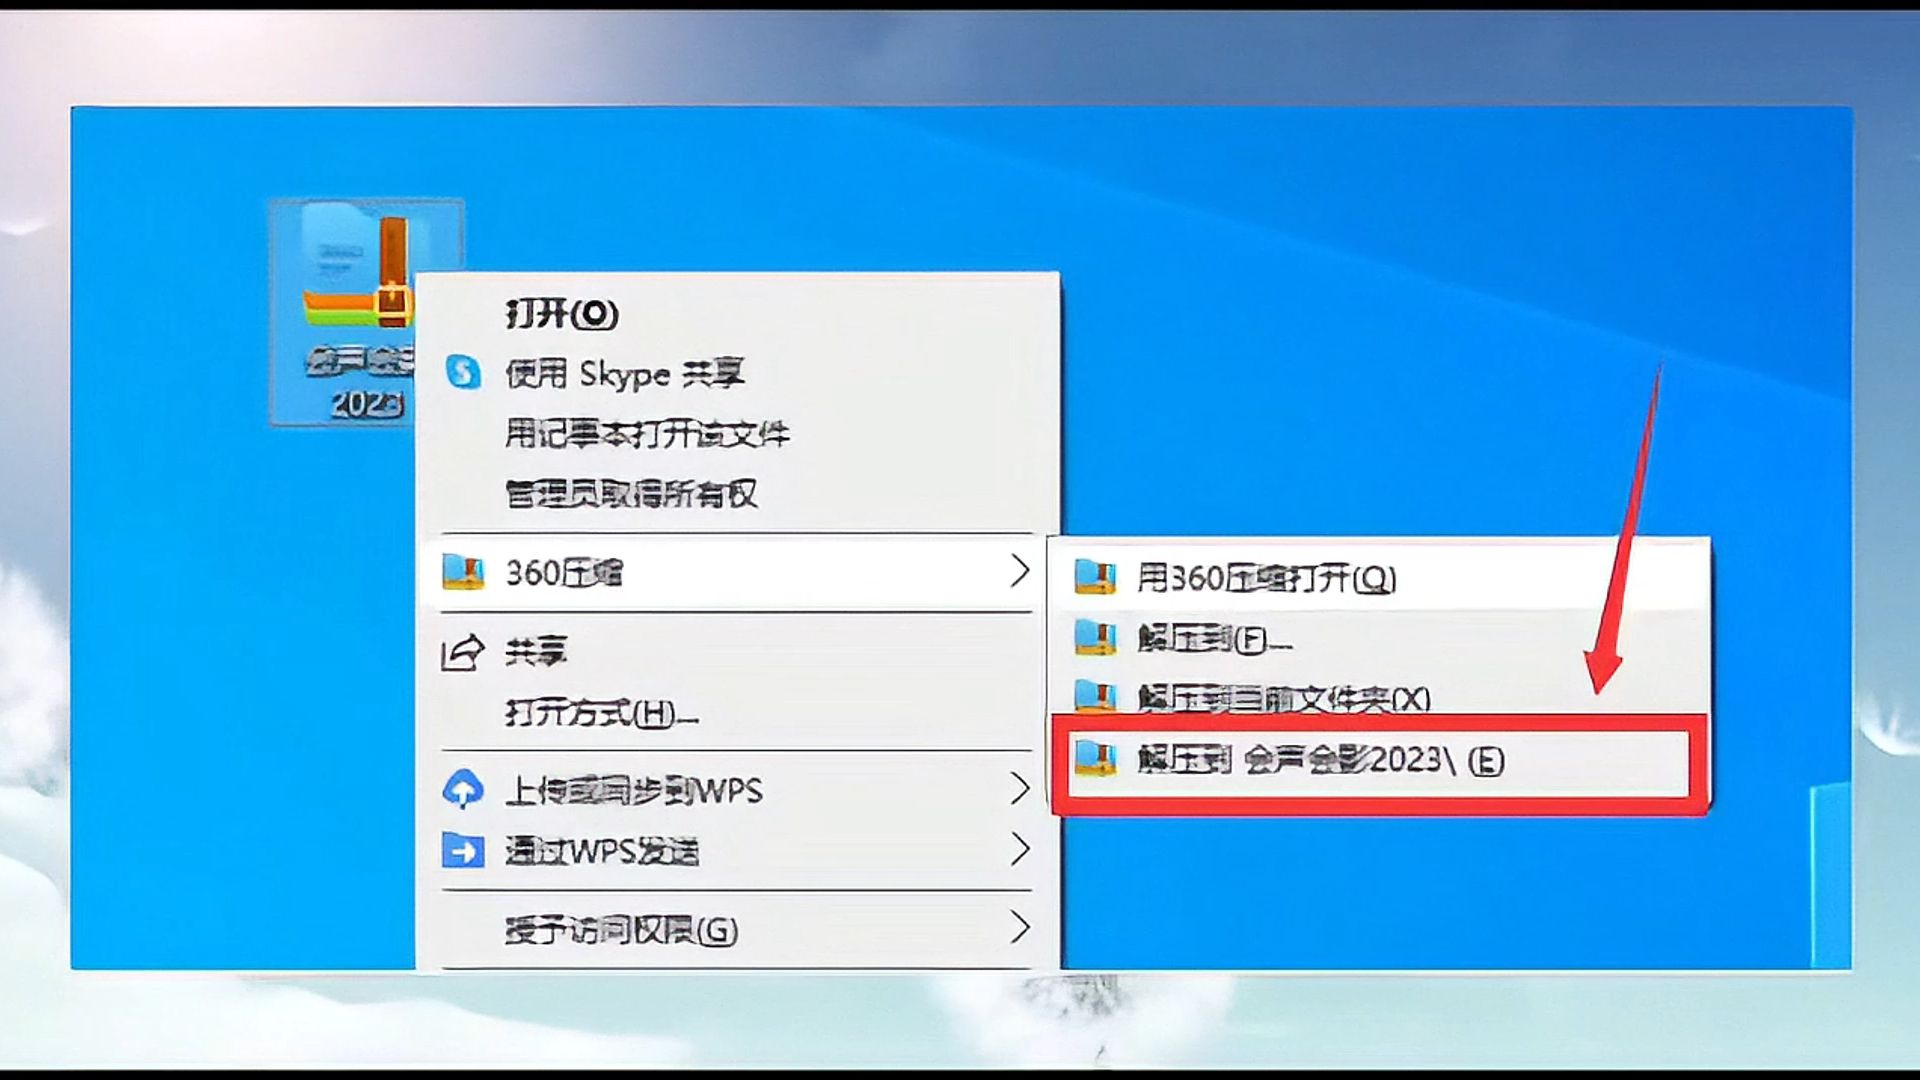Choose 共享 from the context menu
The height and width of the screenshot is (1080, 1920).
[x=738, y=653]
